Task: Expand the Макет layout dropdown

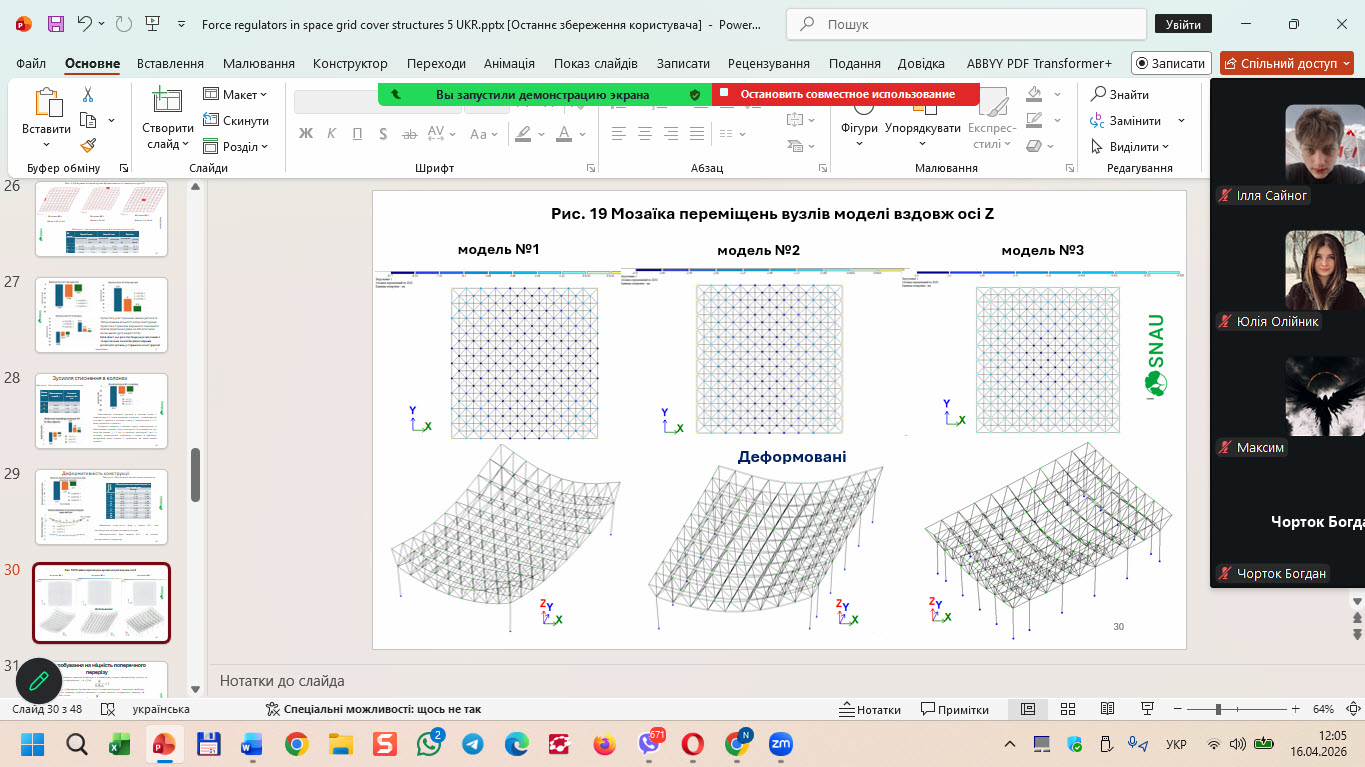Action: coord(236,94)
